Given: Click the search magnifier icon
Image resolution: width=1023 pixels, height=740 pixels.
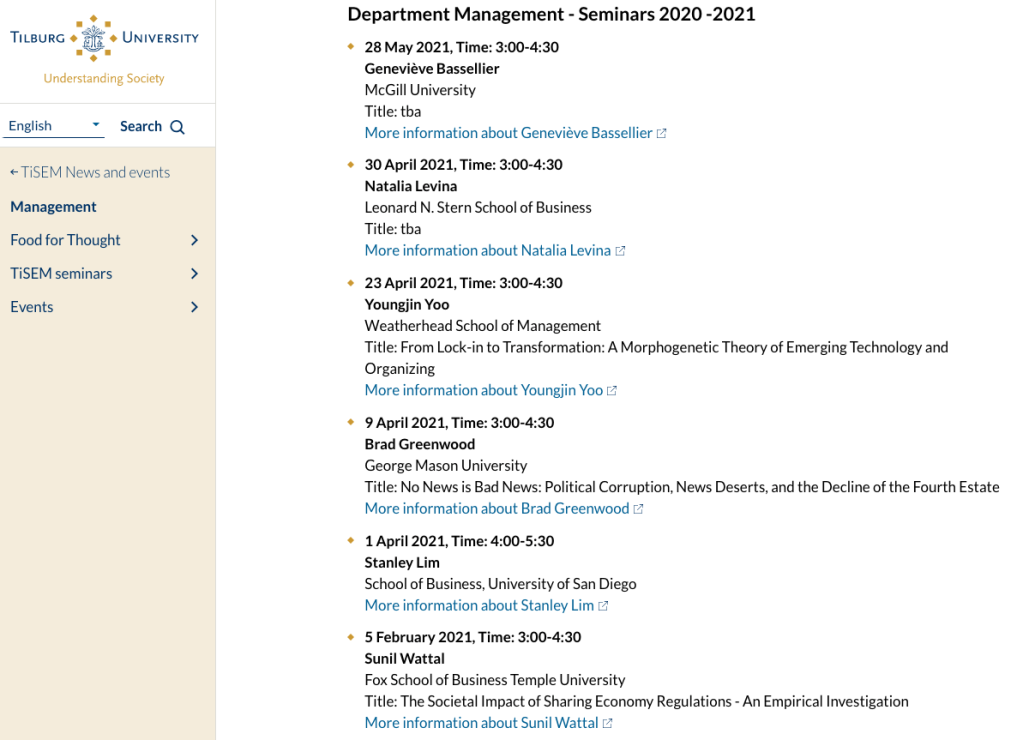Looking at the screenshot, I should (x=177, y=127).
